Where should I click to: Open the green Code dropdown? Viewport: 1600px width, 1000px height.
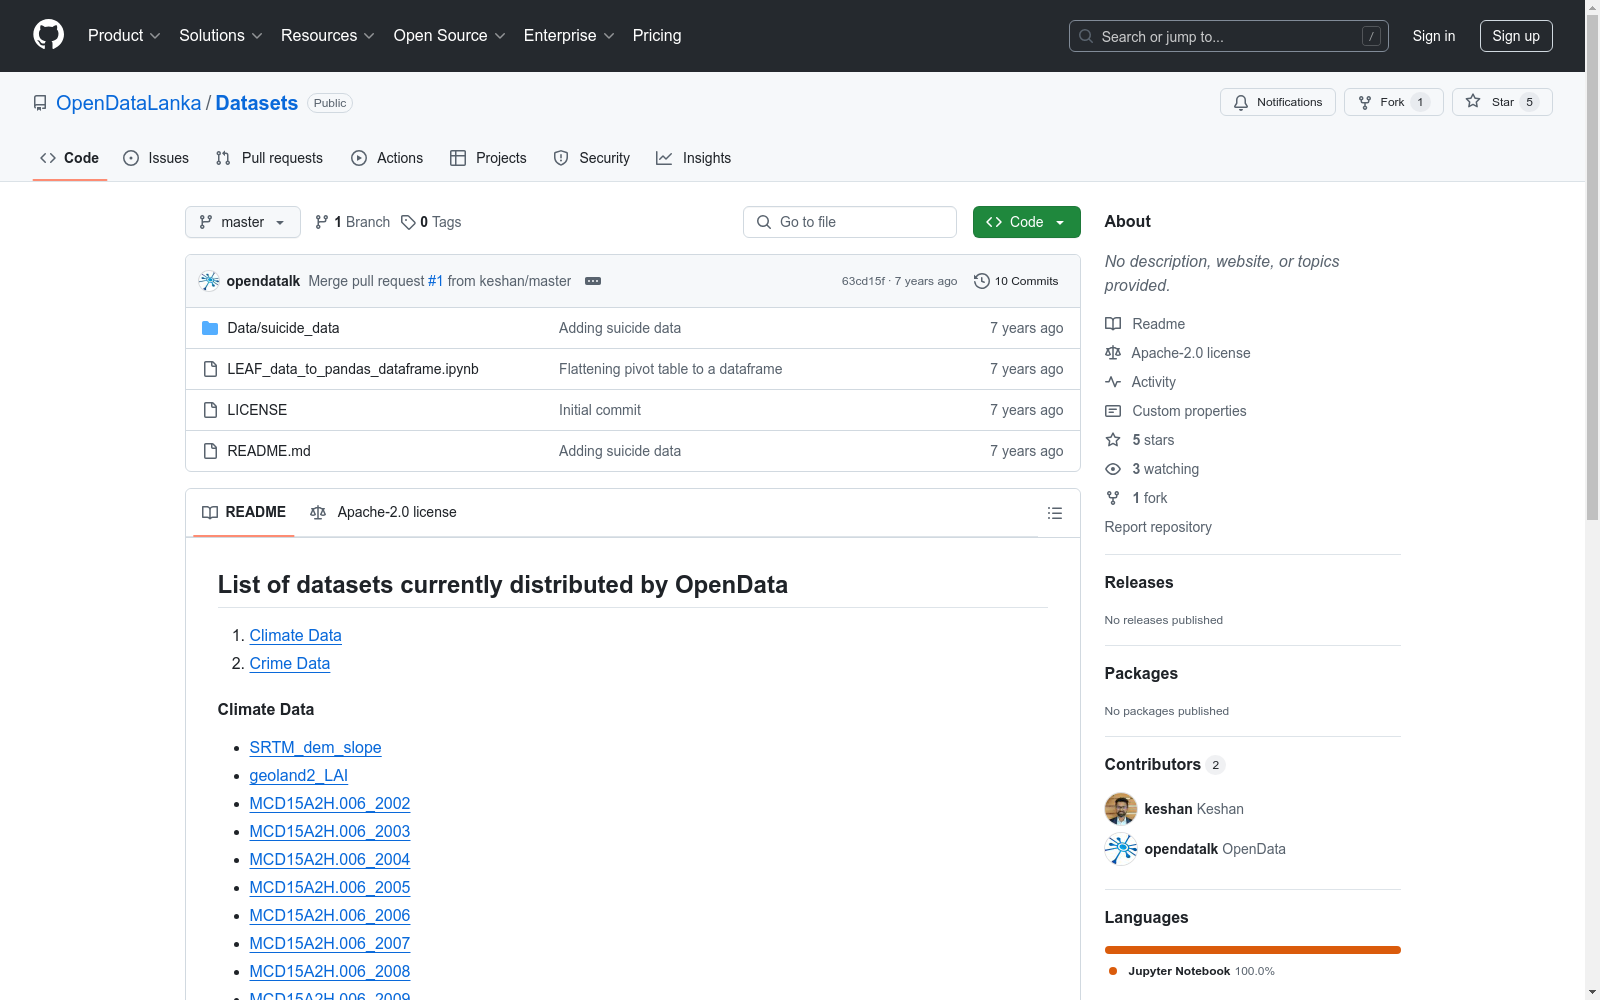pos(1026,222)
